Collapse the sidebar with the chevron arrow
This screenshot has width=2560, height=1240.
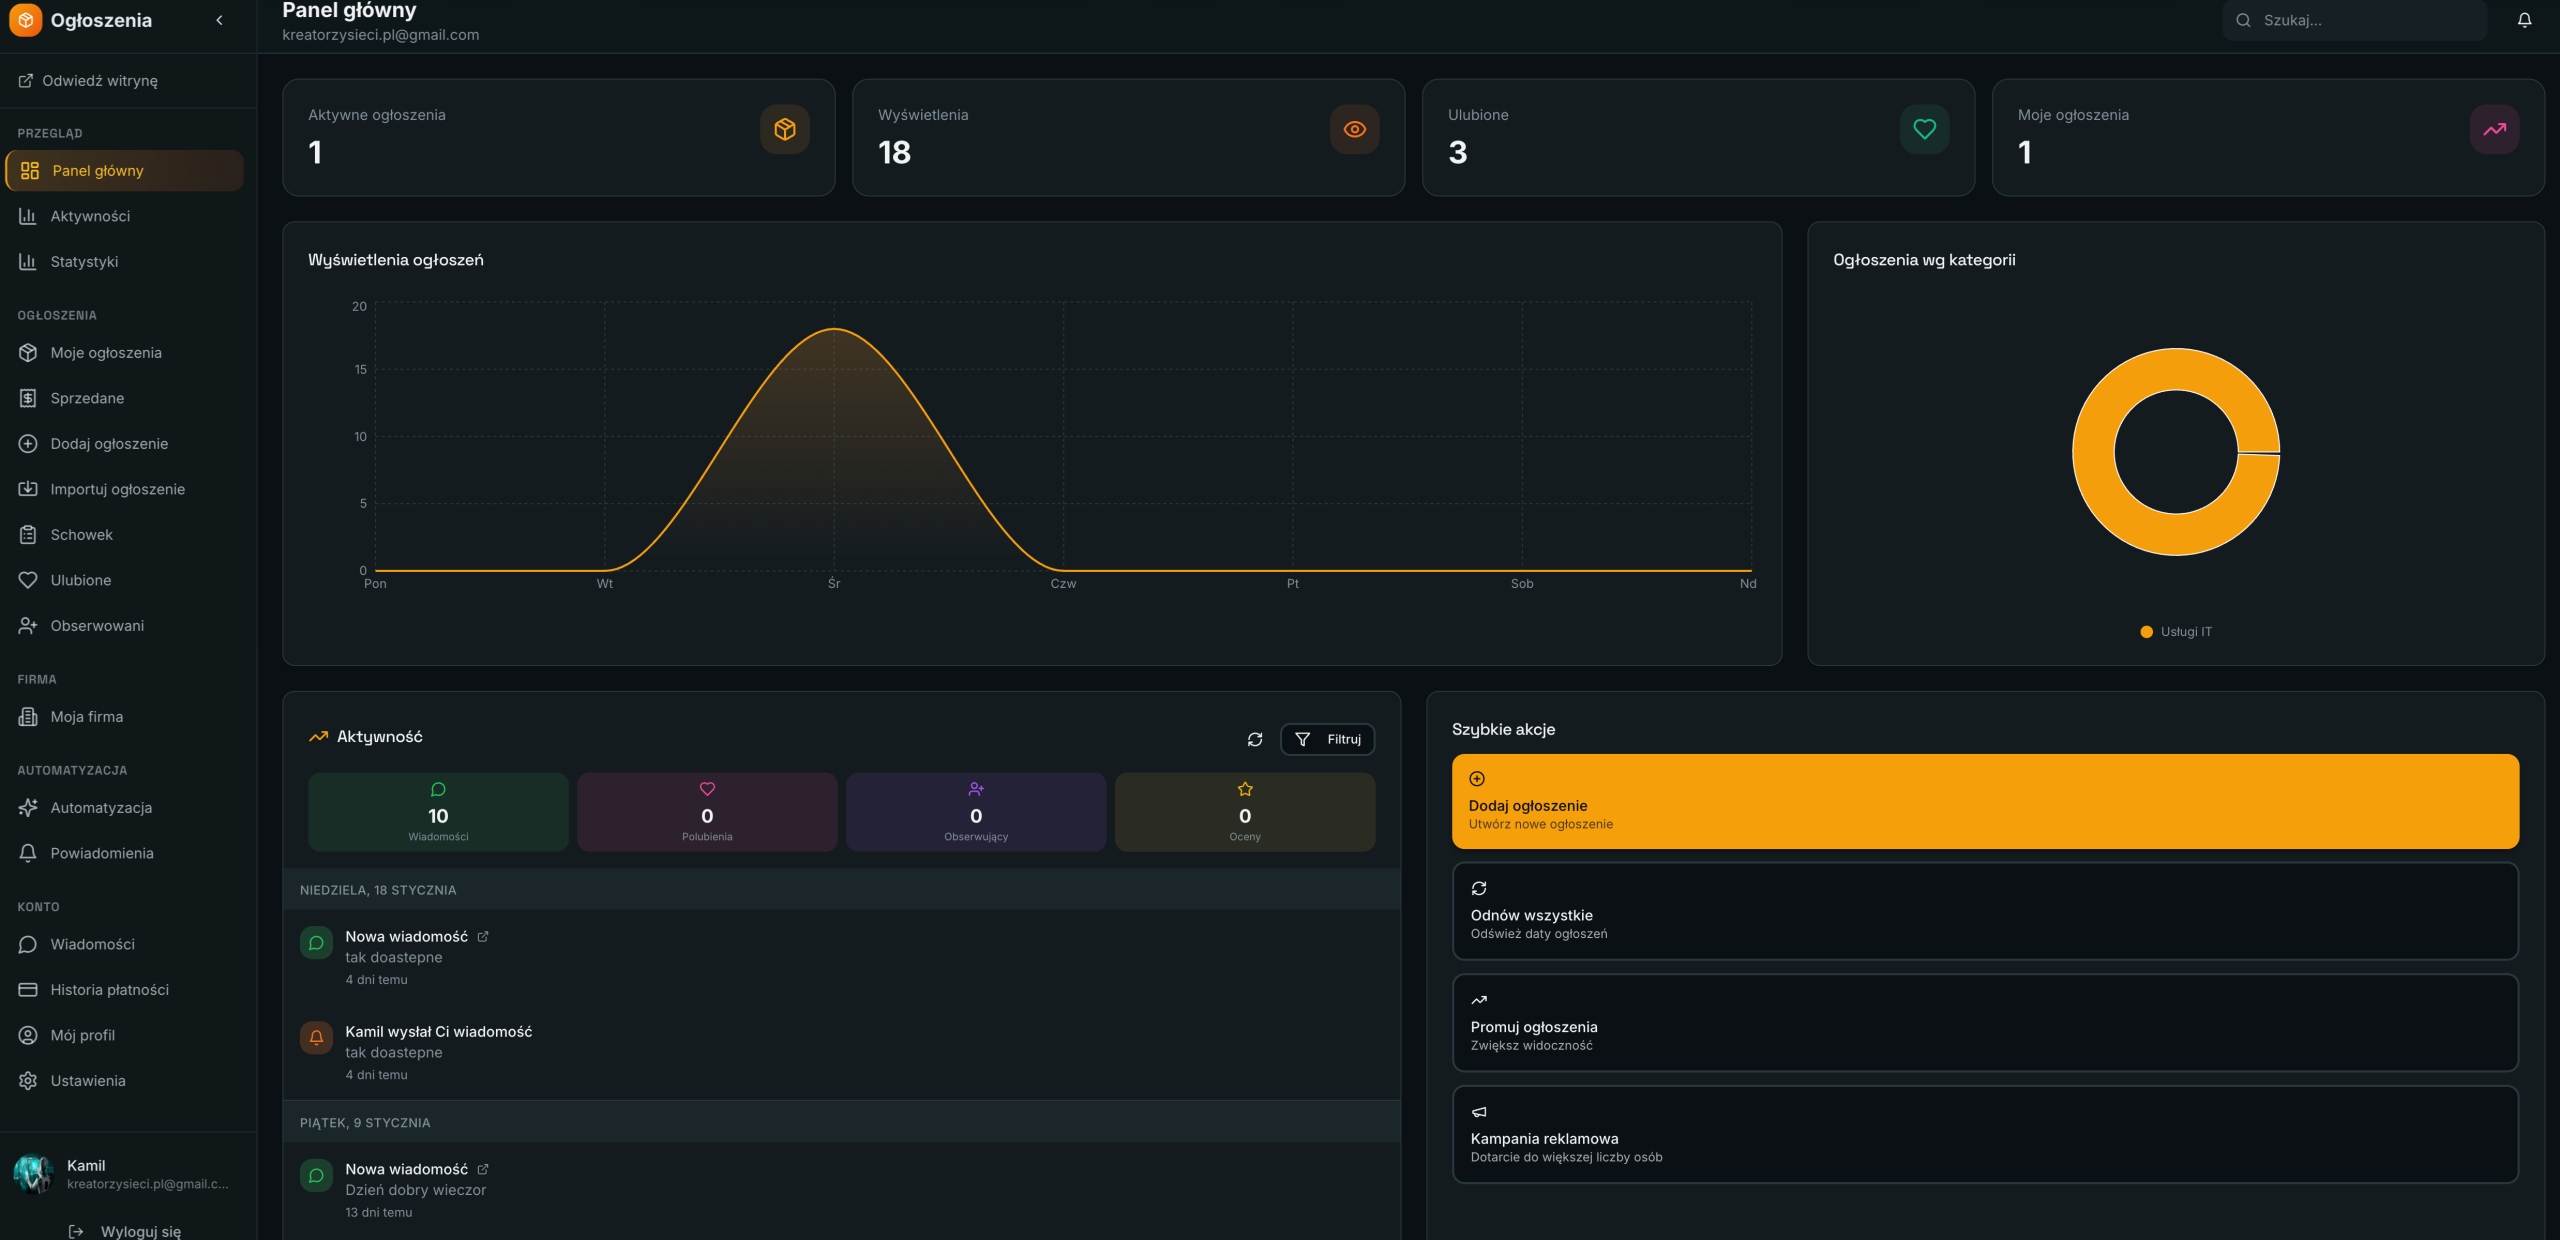[219, 20]
